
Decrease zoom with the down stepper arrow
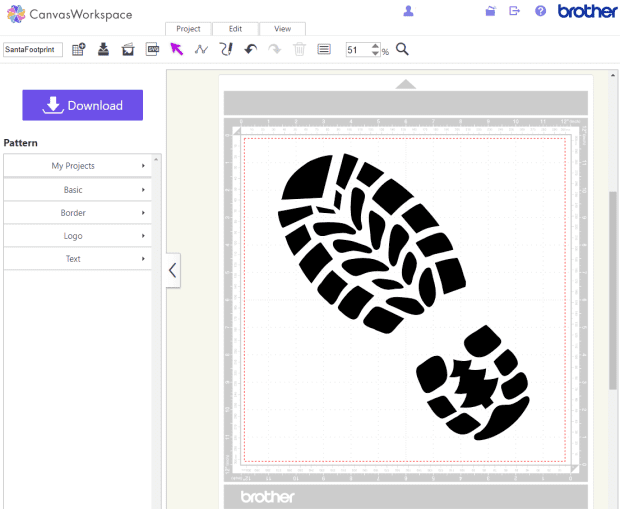pyautogui.click(x=375, y=53)
